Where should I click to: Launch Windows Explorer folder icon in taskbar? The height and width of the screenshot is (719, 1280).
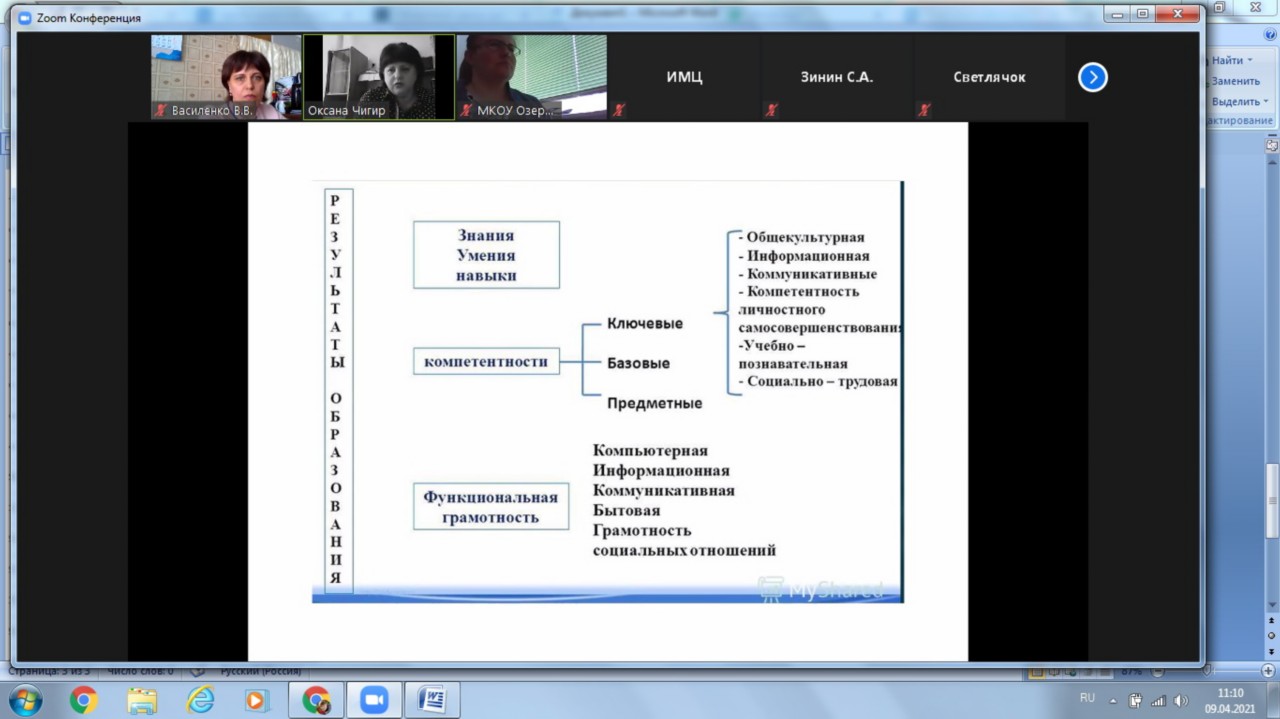tap(142, 701)
